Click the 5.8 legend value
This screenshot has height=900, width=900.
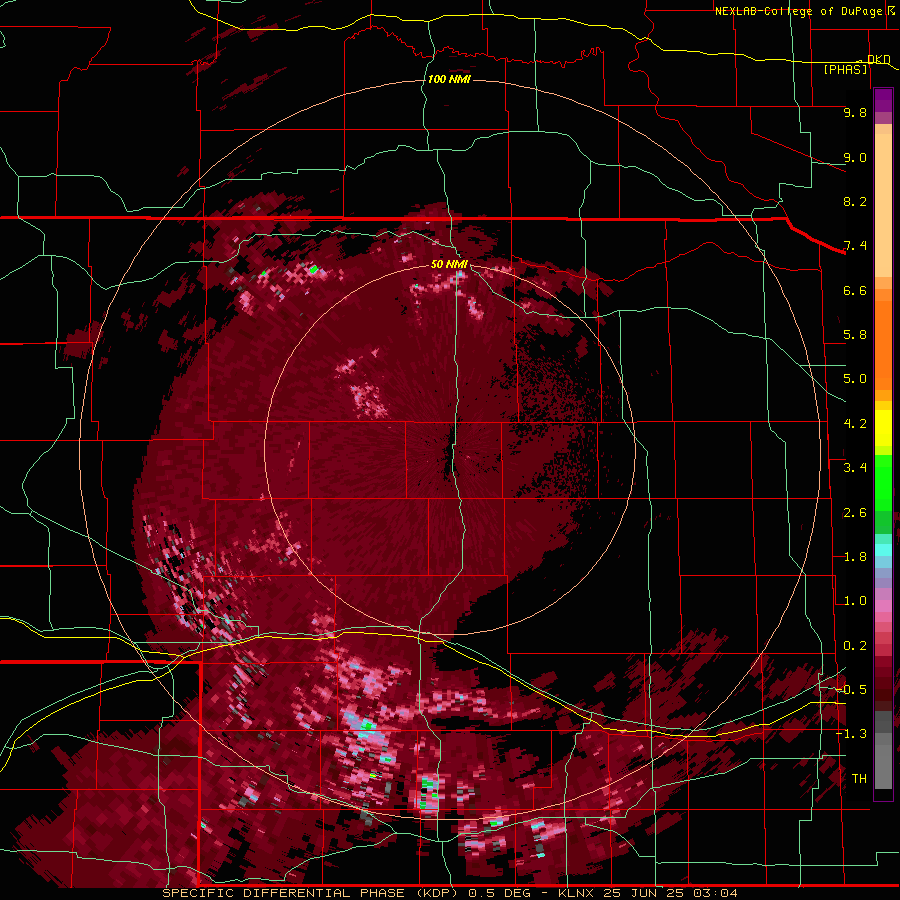(x=855, y=335)
